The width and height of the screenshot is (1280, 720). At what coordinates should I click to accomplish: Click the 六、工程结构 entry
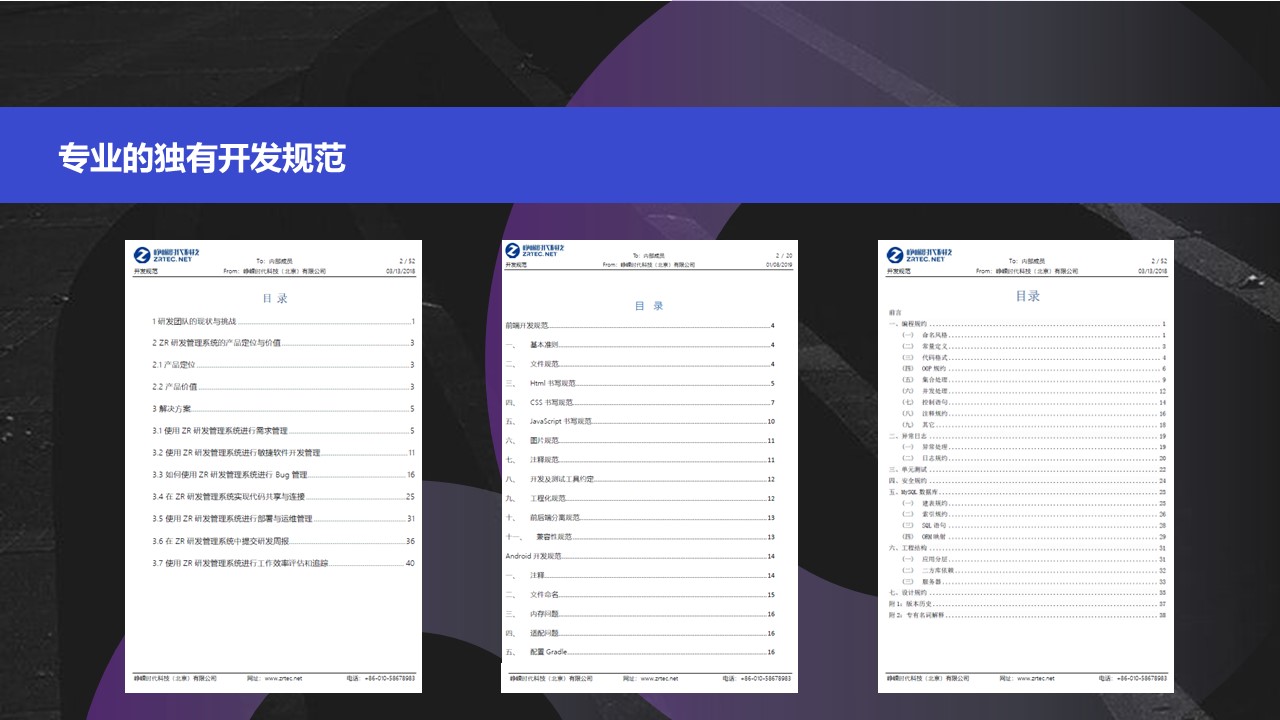(x=1027, y=548)
